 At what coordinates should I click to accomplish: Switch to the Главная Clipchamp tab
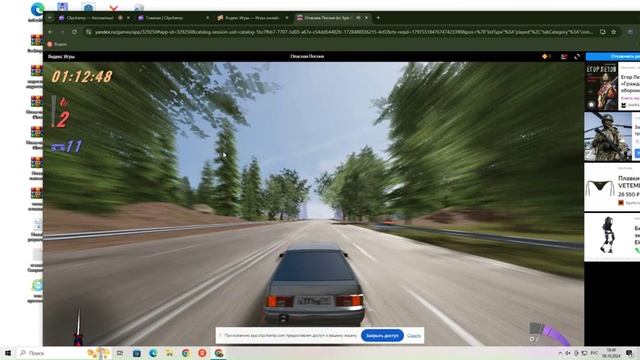coord(173,18)
